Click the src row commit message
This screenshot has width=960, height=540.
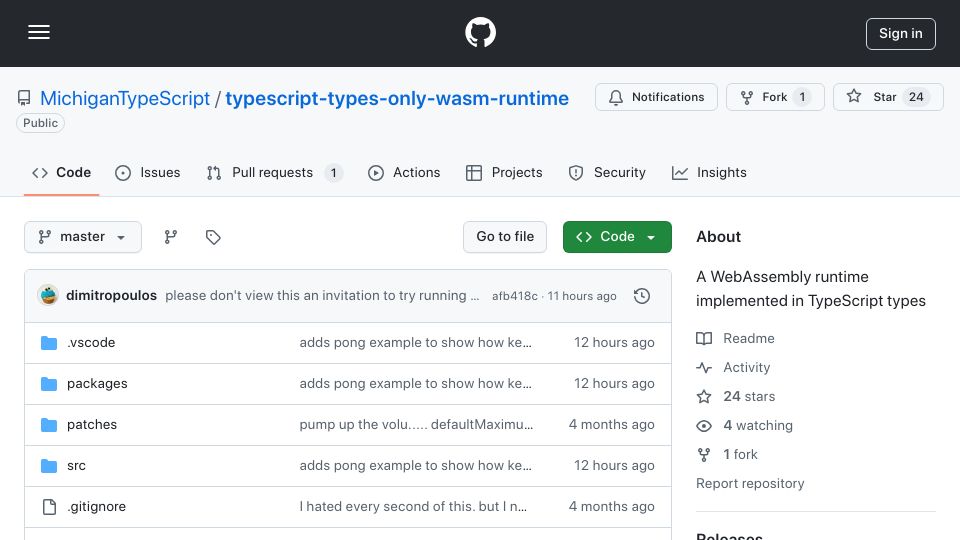coord(416,466)
